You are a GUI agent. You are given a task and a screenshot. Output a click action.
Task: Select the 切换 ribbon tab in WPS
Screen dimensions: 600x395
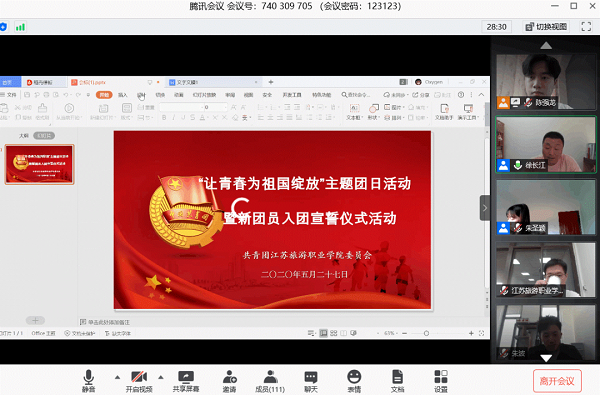[x=160, y=95]
